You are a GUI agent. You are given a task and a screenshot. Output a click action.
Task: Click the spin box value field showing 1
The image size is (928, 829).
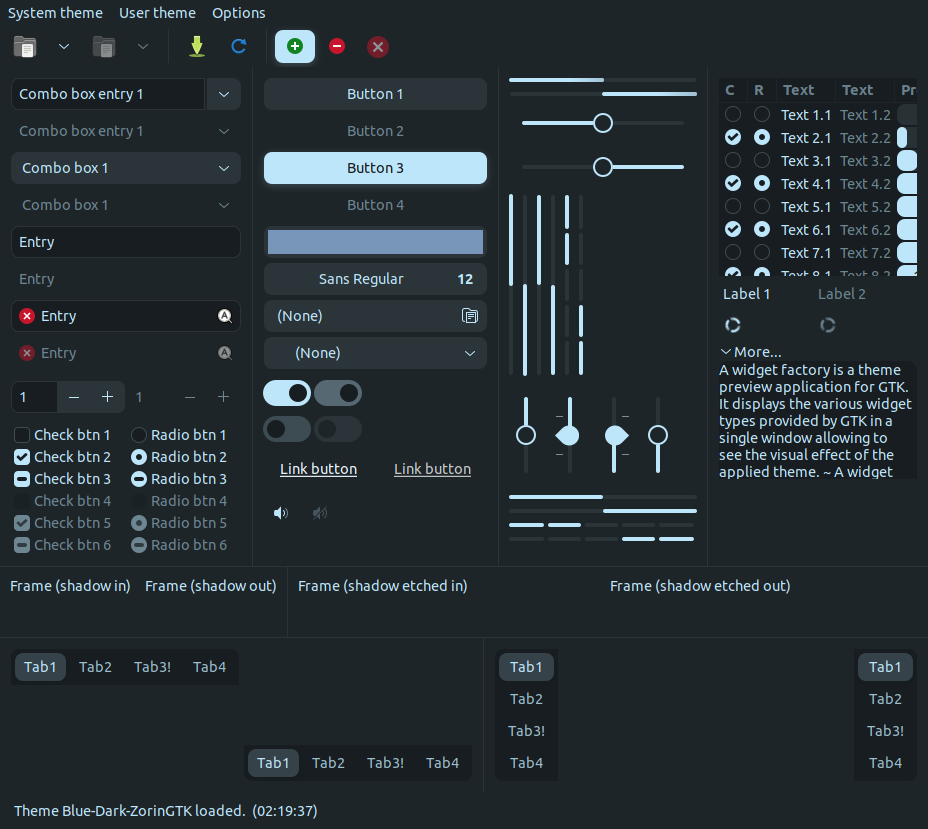pyautogui.click(x=34, y=397)
